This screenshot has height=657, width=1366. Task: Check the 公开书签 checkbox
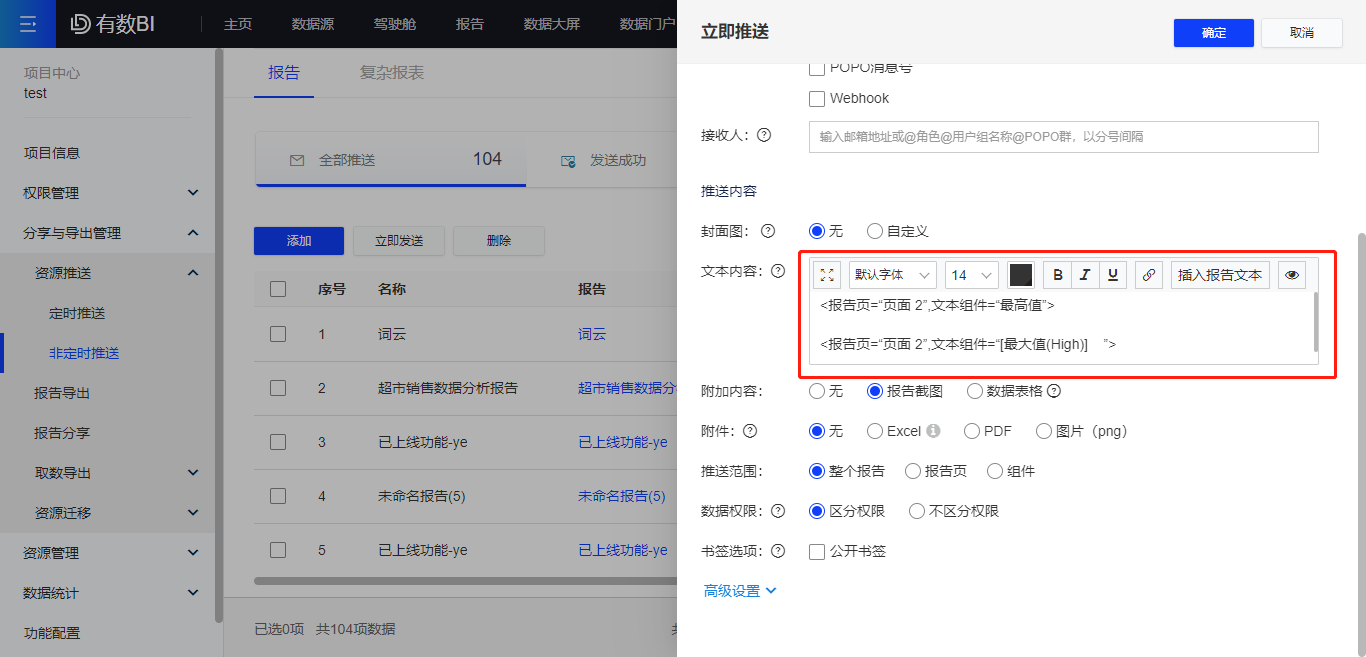tap(817, 551)
